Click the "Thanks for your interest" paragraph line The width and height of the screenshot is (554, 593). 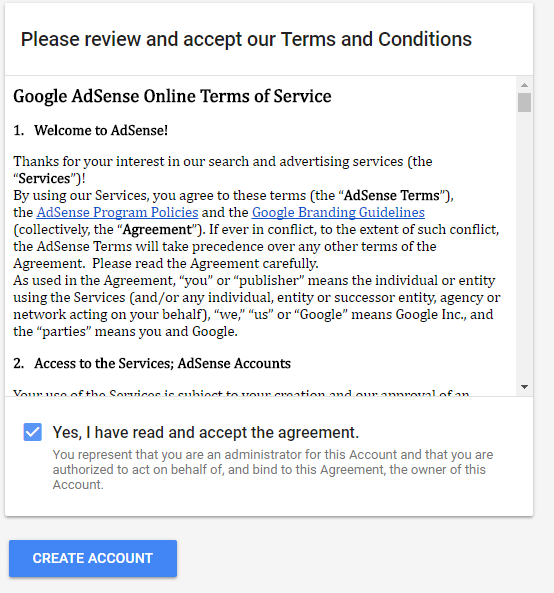click(x=223, y=161)
